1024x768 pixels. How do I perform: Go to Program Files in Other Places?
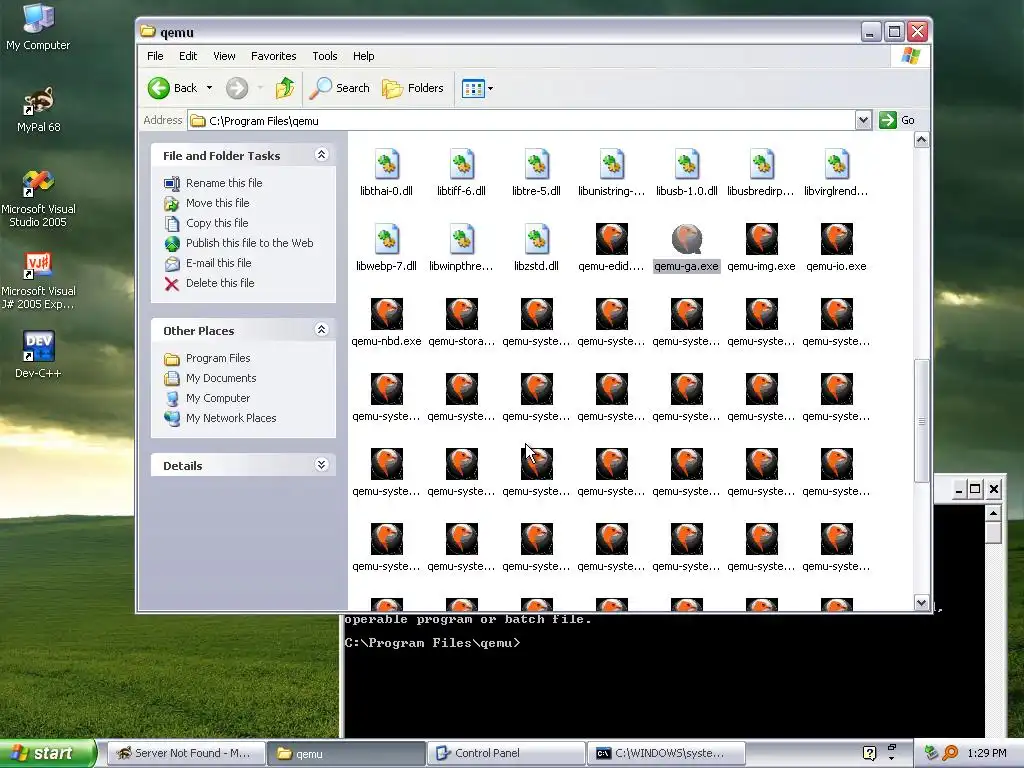pyautogui.click(x=218, y=359)
